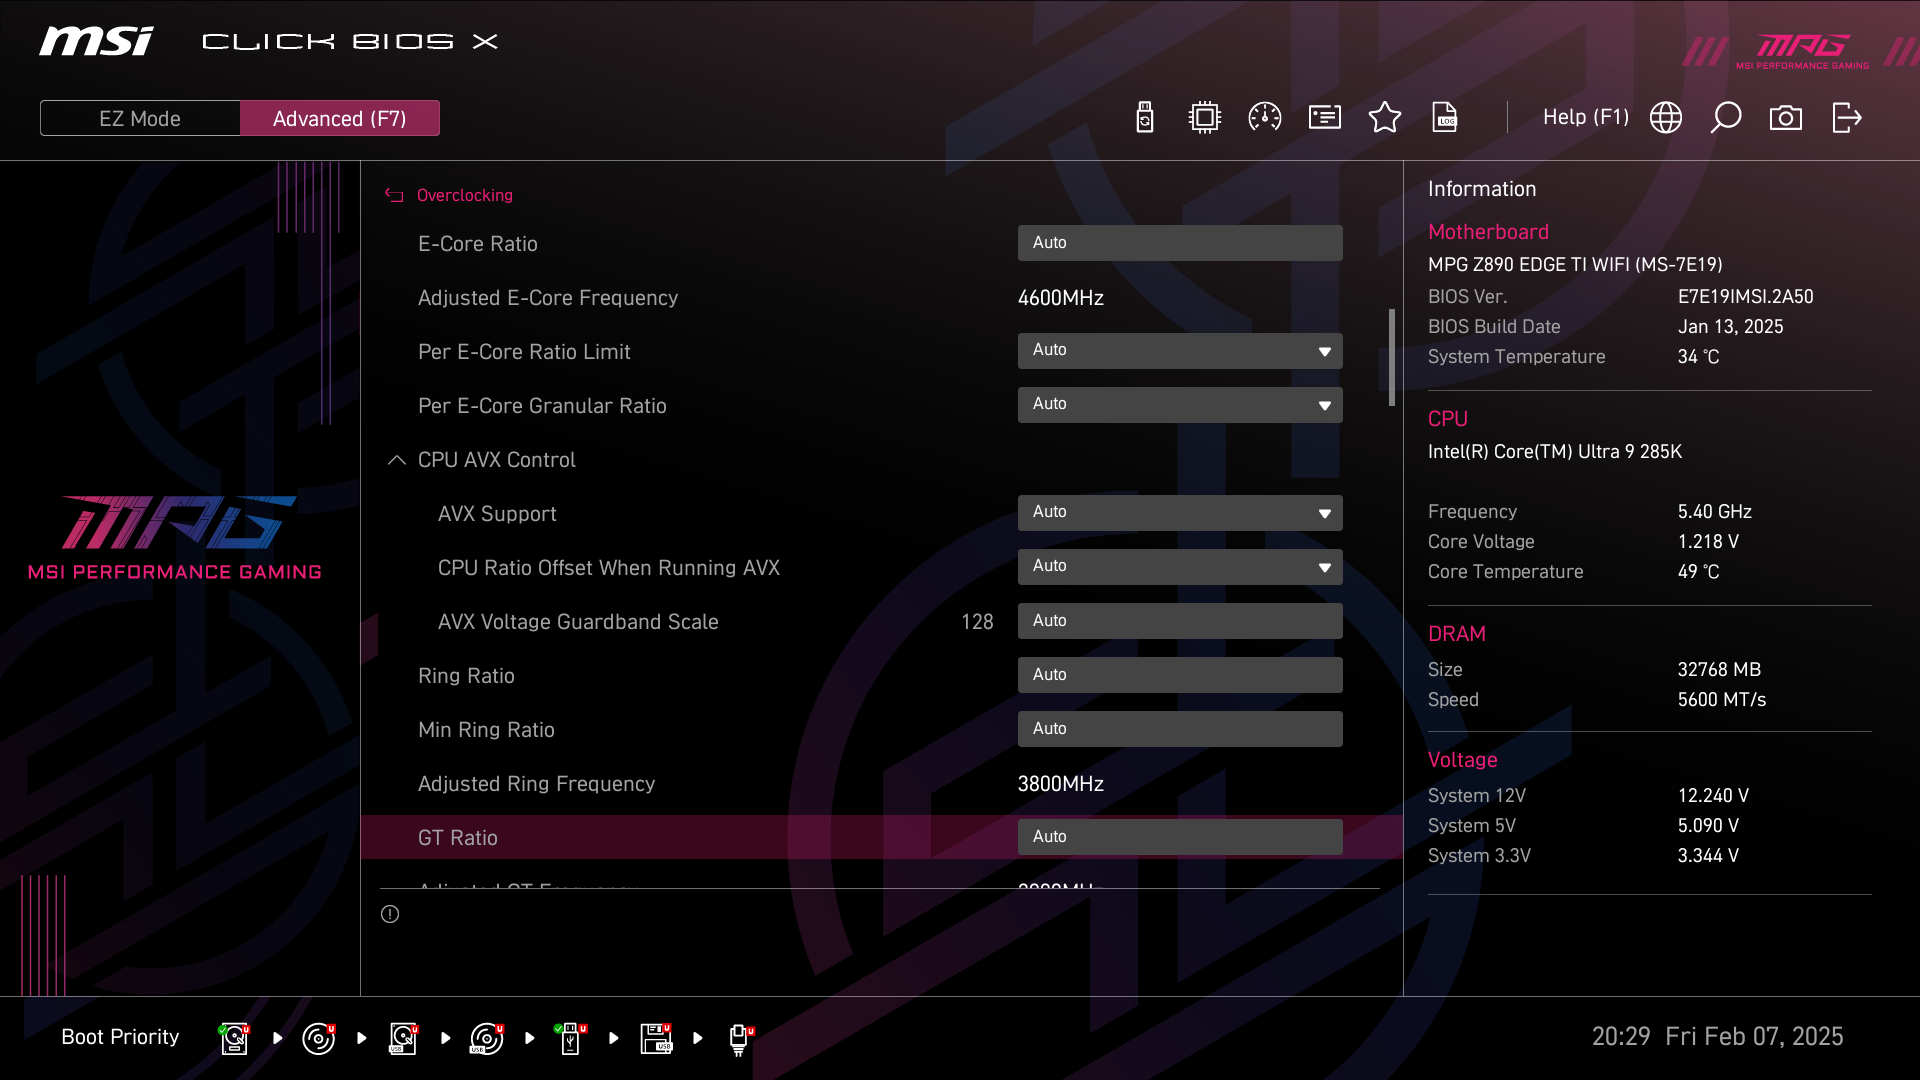Screen dimensions: 1920x1080
Task: Open the Per E-Core Ratio Limit dropdown
Action: tap(1180, 351)
